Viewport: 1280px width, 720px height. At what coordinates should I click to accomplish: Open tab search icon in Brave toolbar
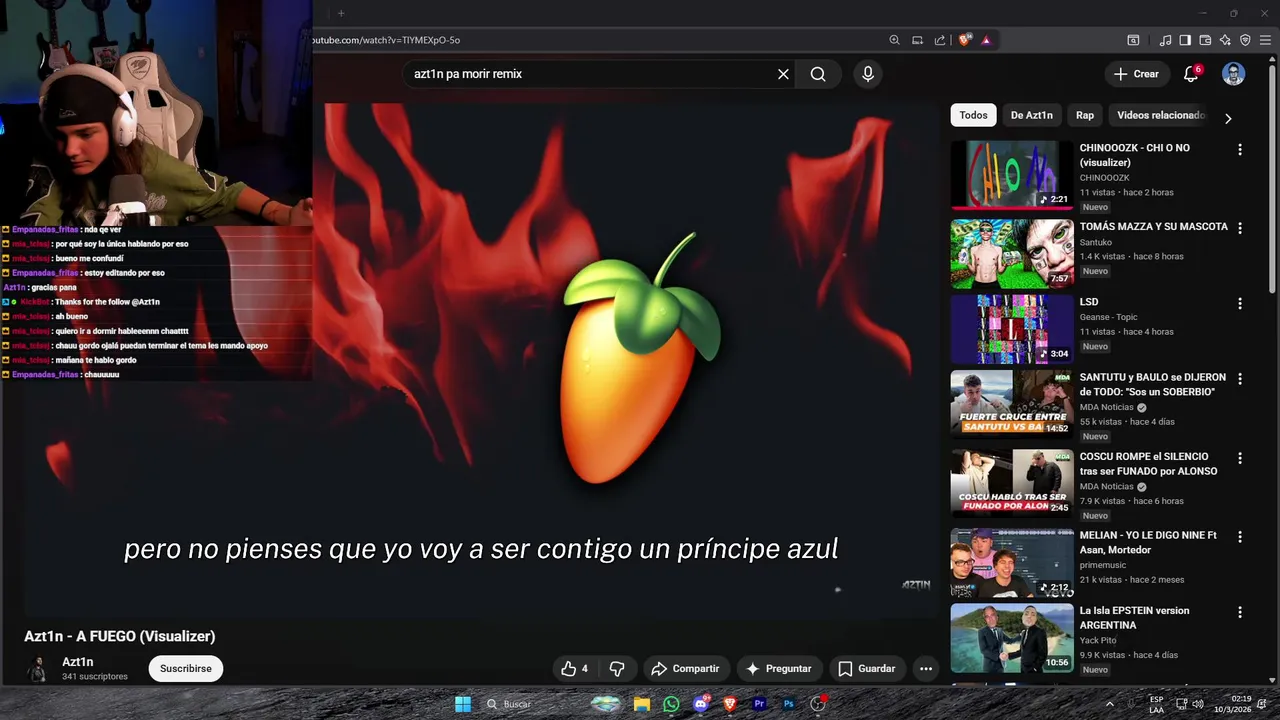[x=1133, y=40]
